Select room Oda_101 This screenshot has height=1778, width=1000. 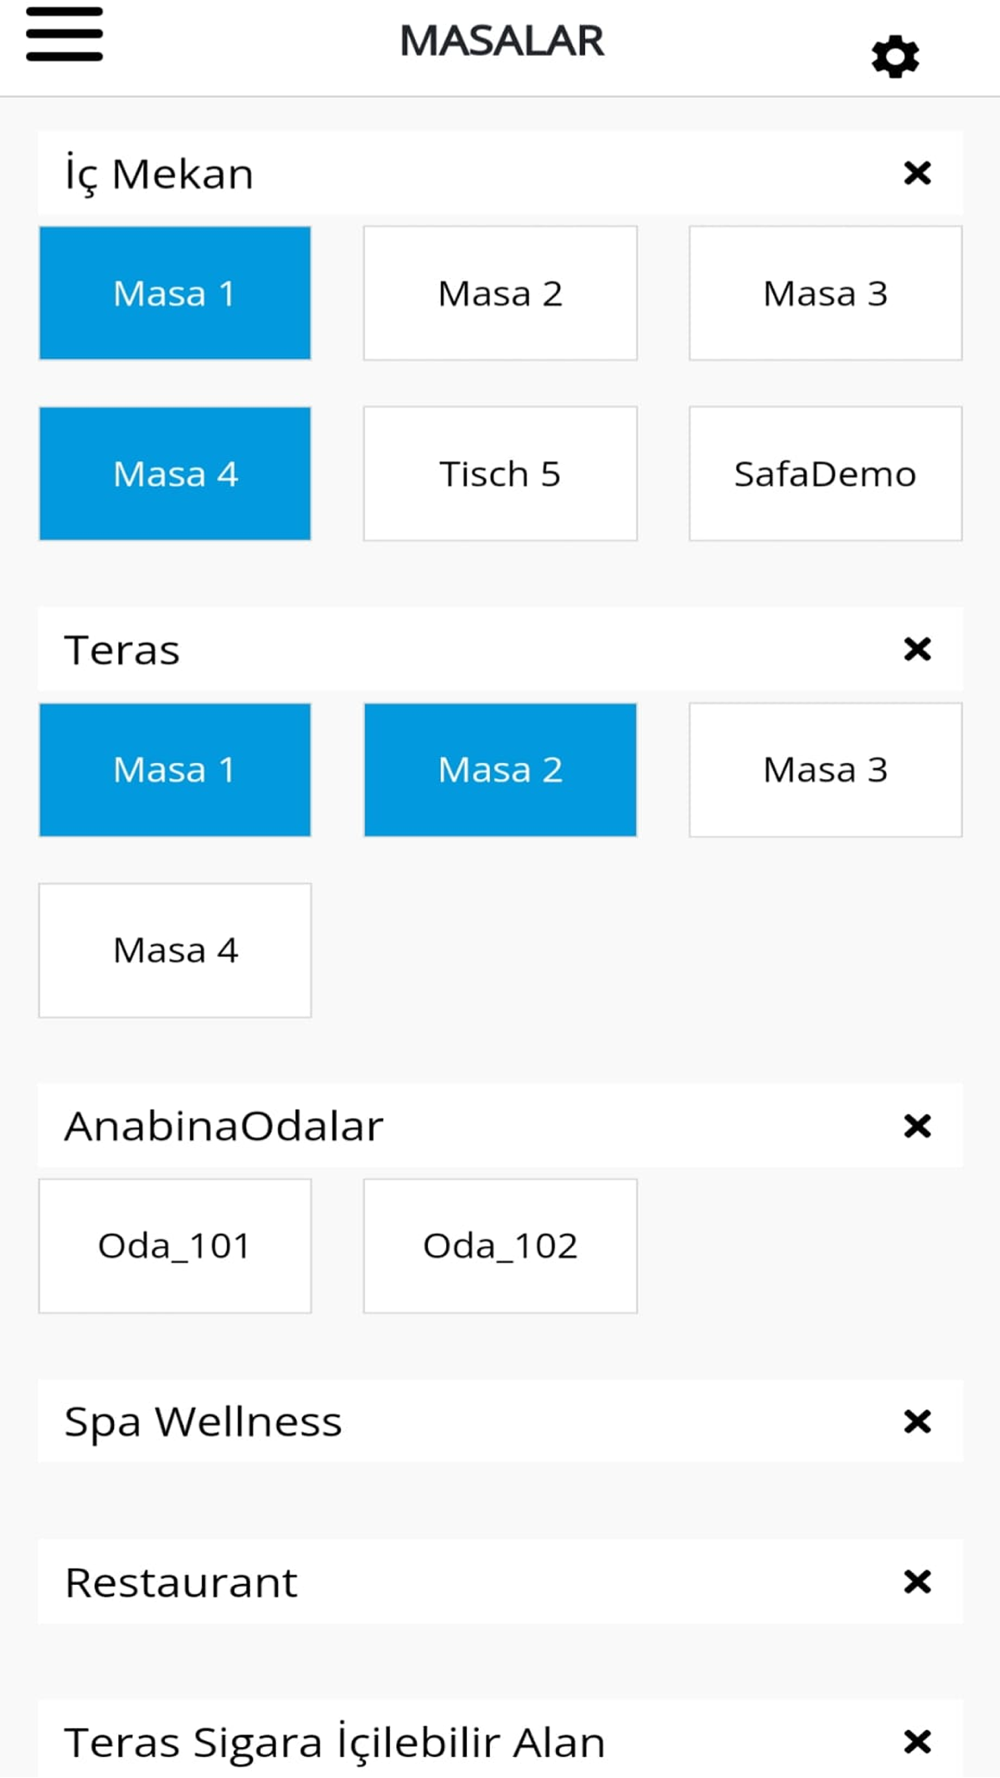pos(175,1245)
